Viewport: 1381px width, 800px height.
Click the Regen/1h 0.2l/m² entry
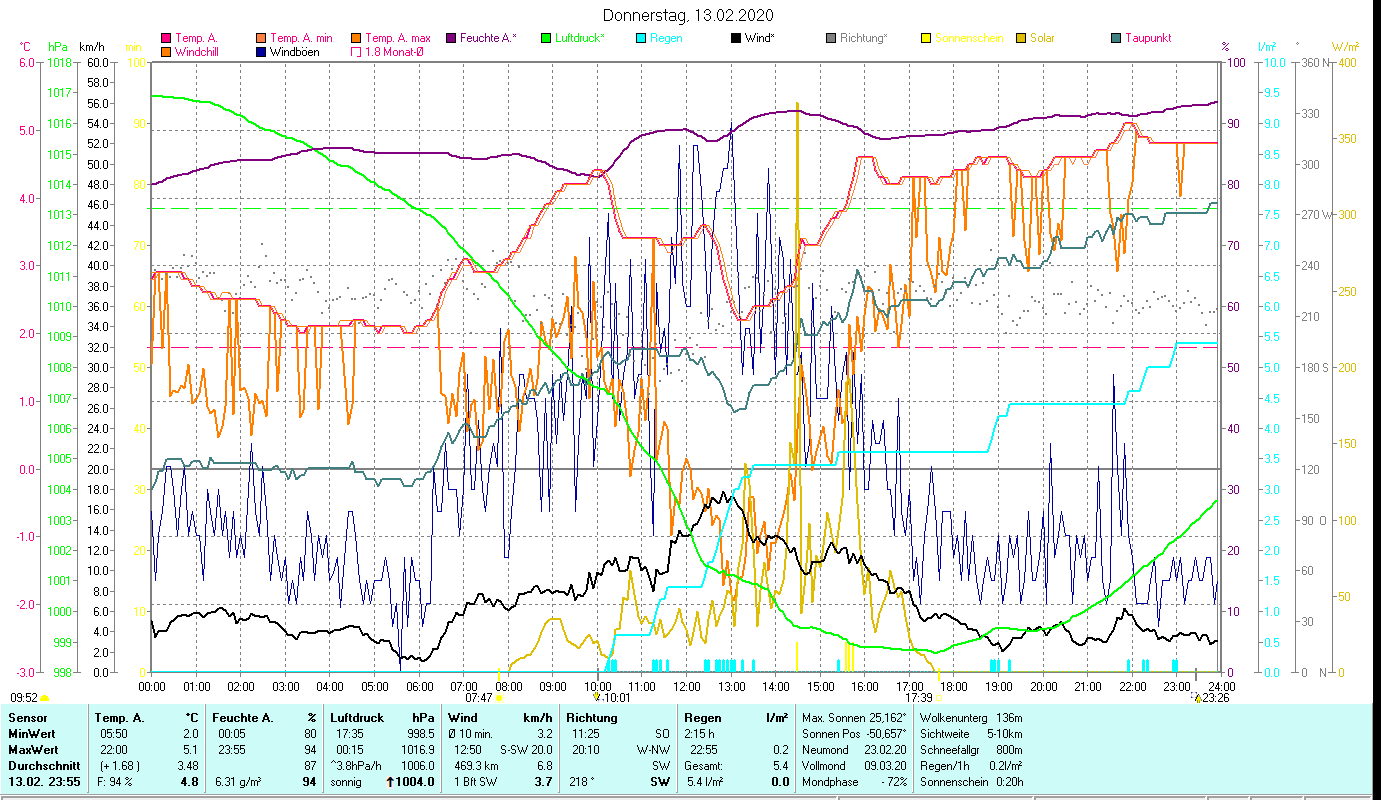[971, 766]
